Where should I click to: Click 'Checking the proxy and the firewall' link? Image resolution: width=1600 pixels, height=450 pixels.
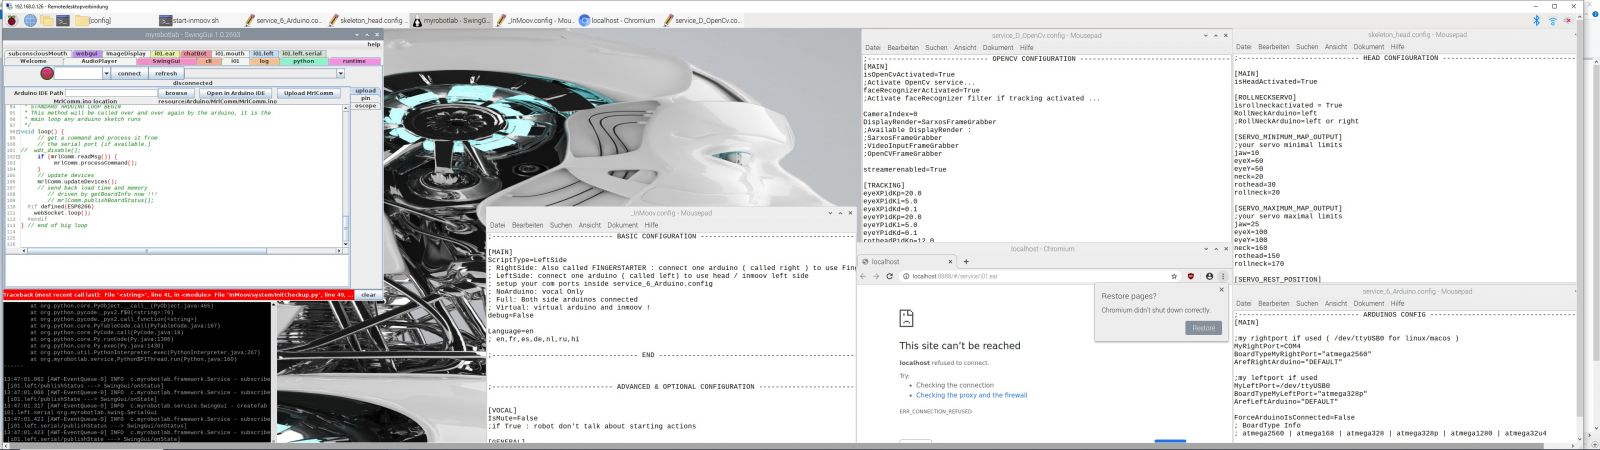pyautogui.click(x=971, y=395)
